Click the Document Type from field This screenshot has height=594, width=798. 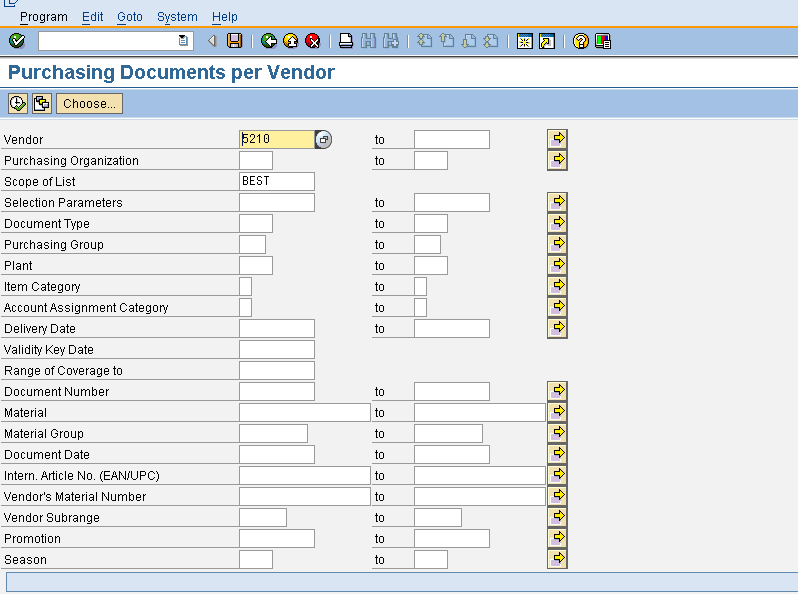coord(256,223)
